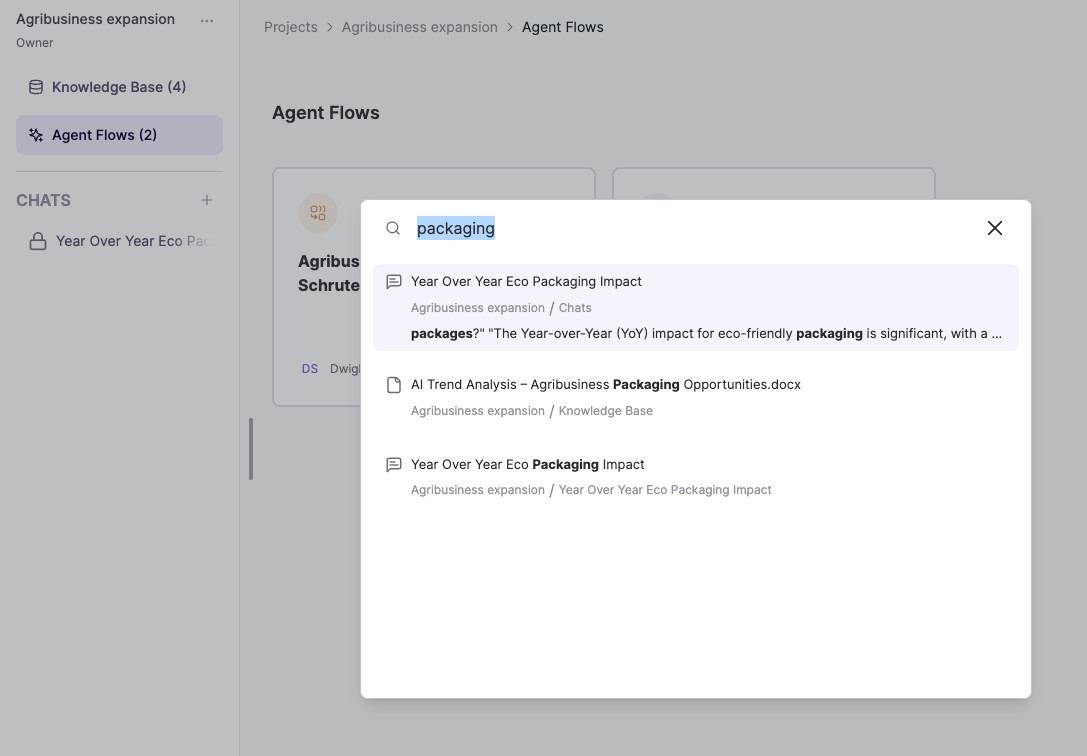
Task: Click the Year-over-Year (YoY) impact snippet text
Action: point(706,333)
